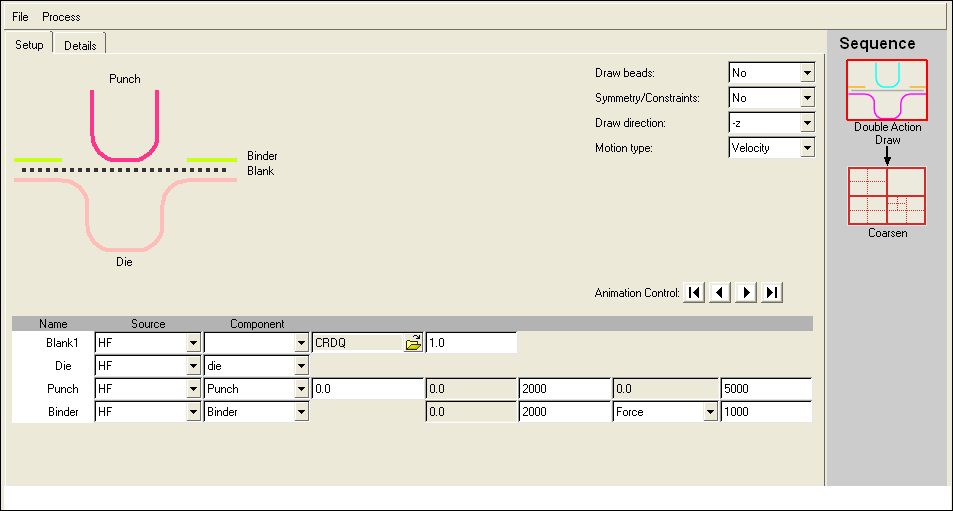This screenshot has height=511, width=953.
Task: Jump animation to last frame
Action: pyautogui.click(x=771, y=293)
